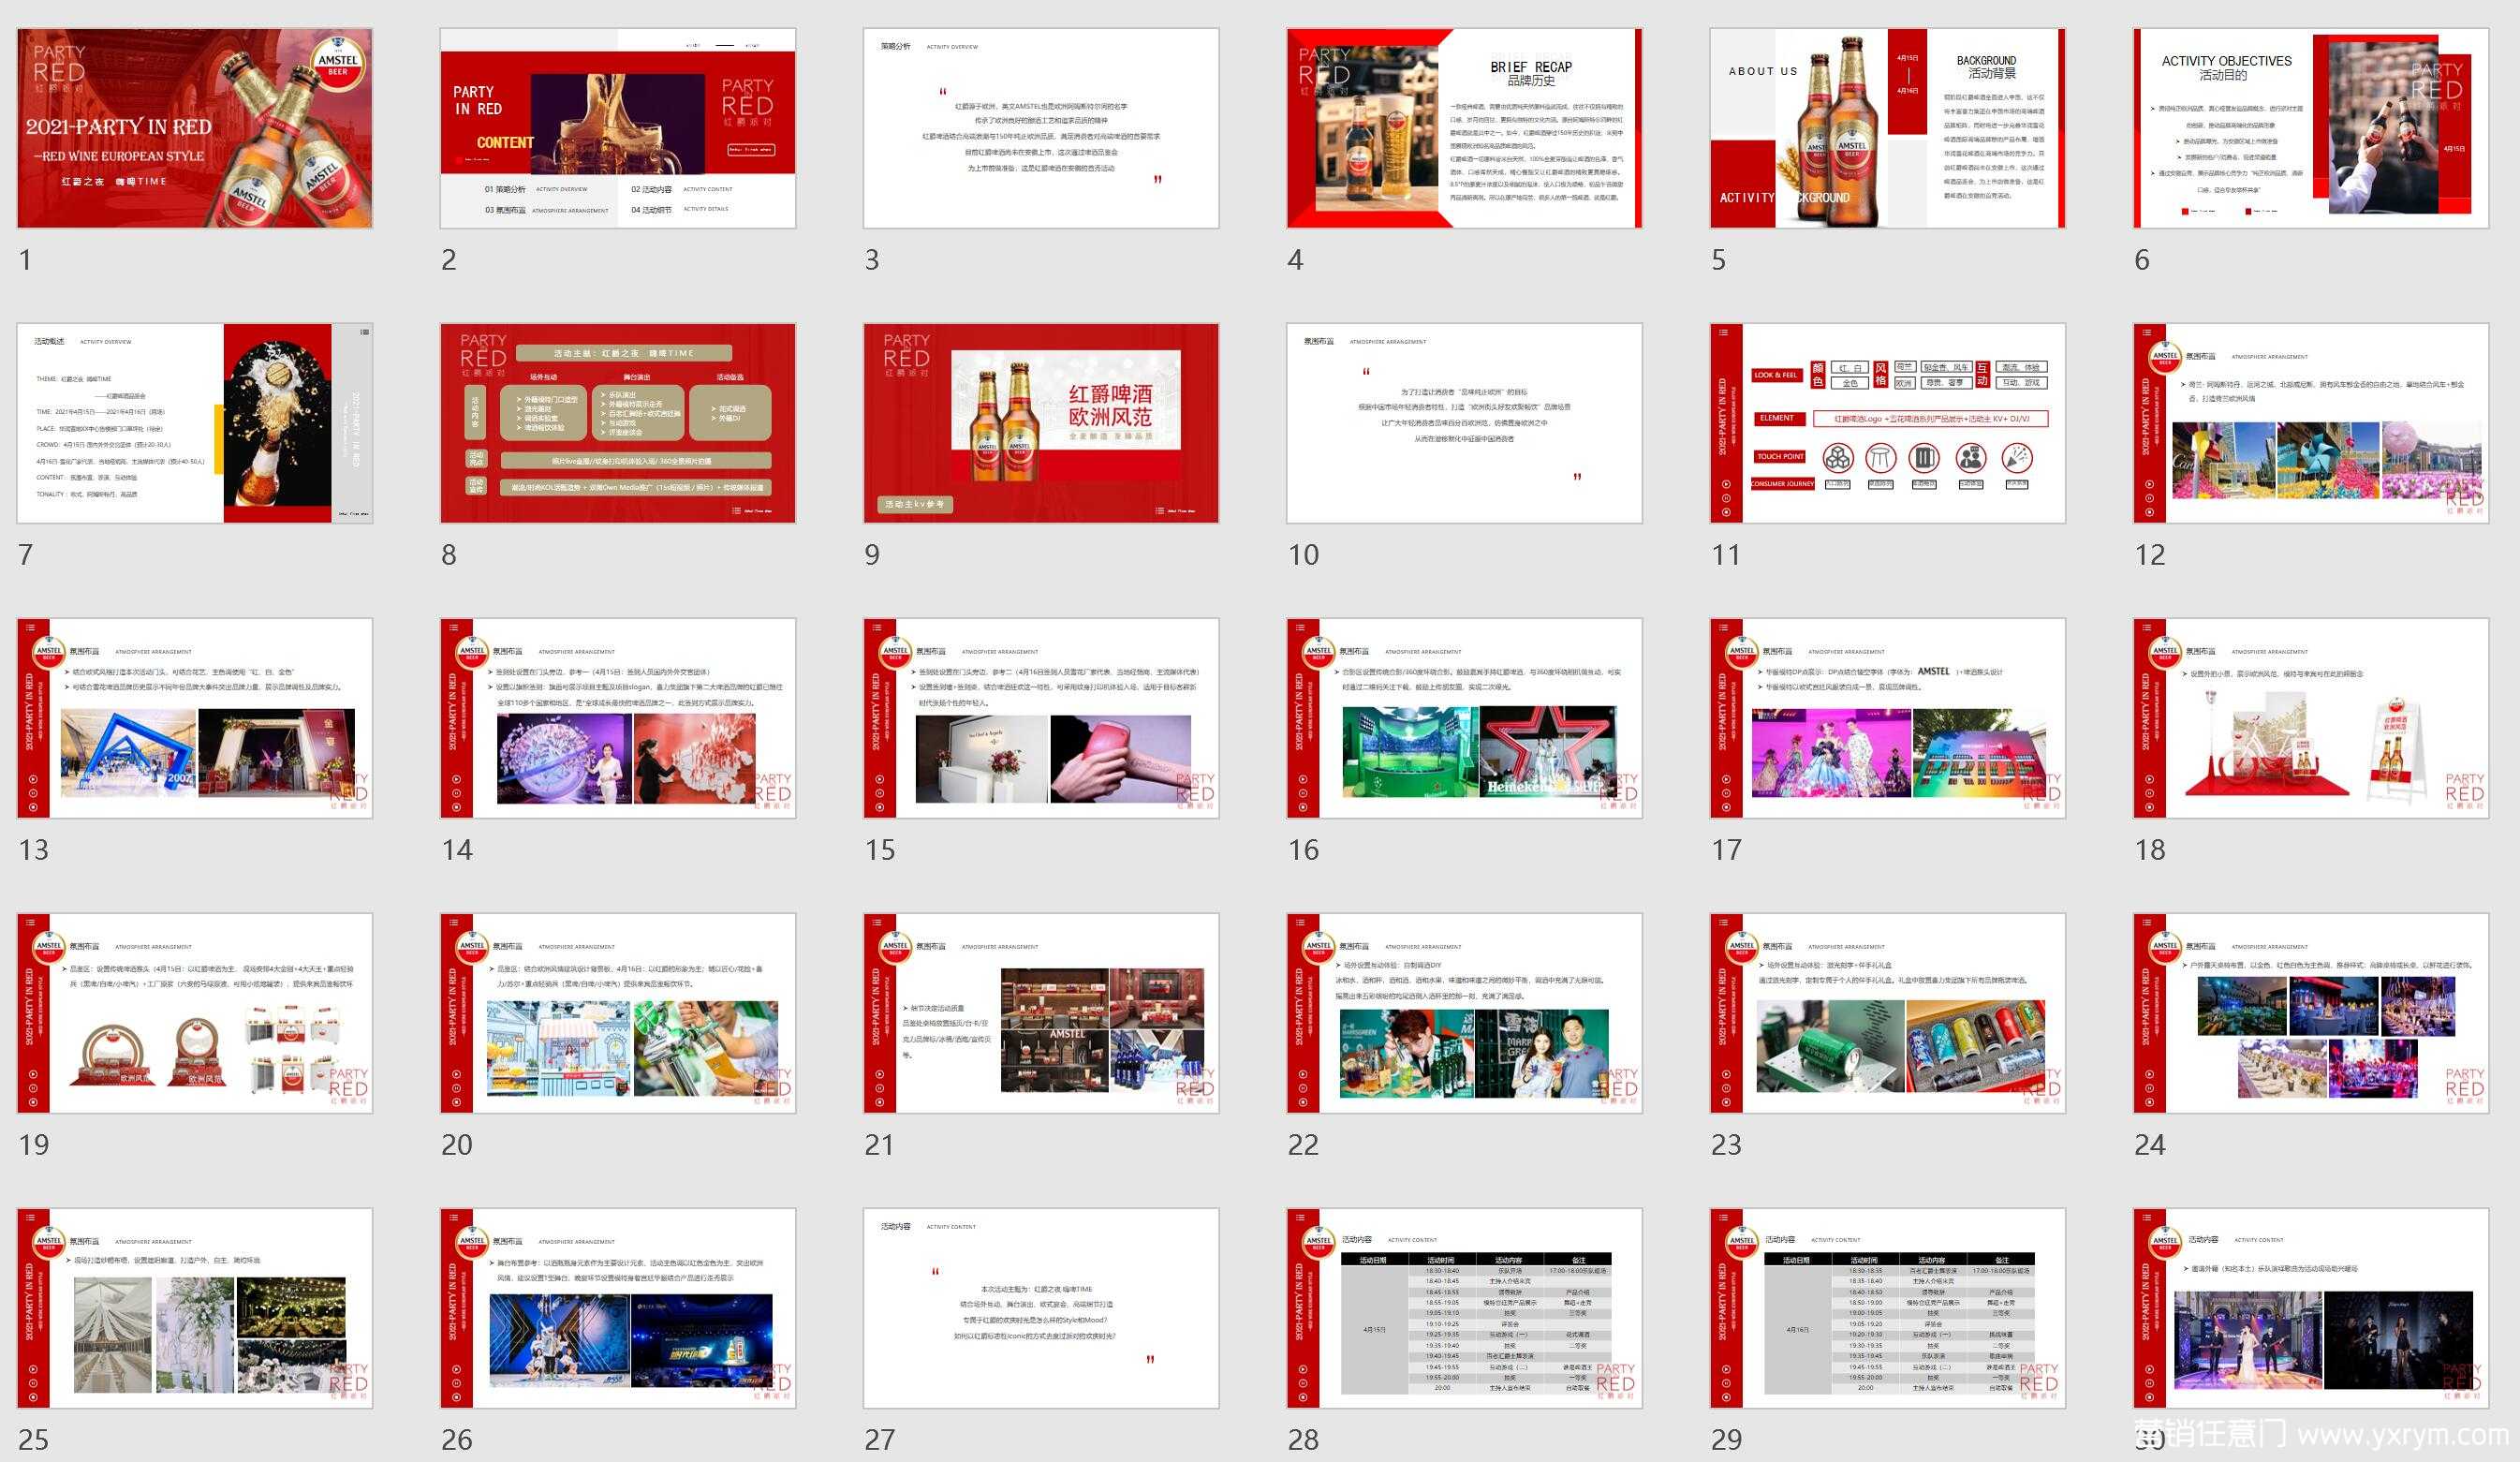This screenshot has width=2520, height=1462.
Task: Click slide number 21 label
Action: pyautogui.click(x=879, y=1145)
